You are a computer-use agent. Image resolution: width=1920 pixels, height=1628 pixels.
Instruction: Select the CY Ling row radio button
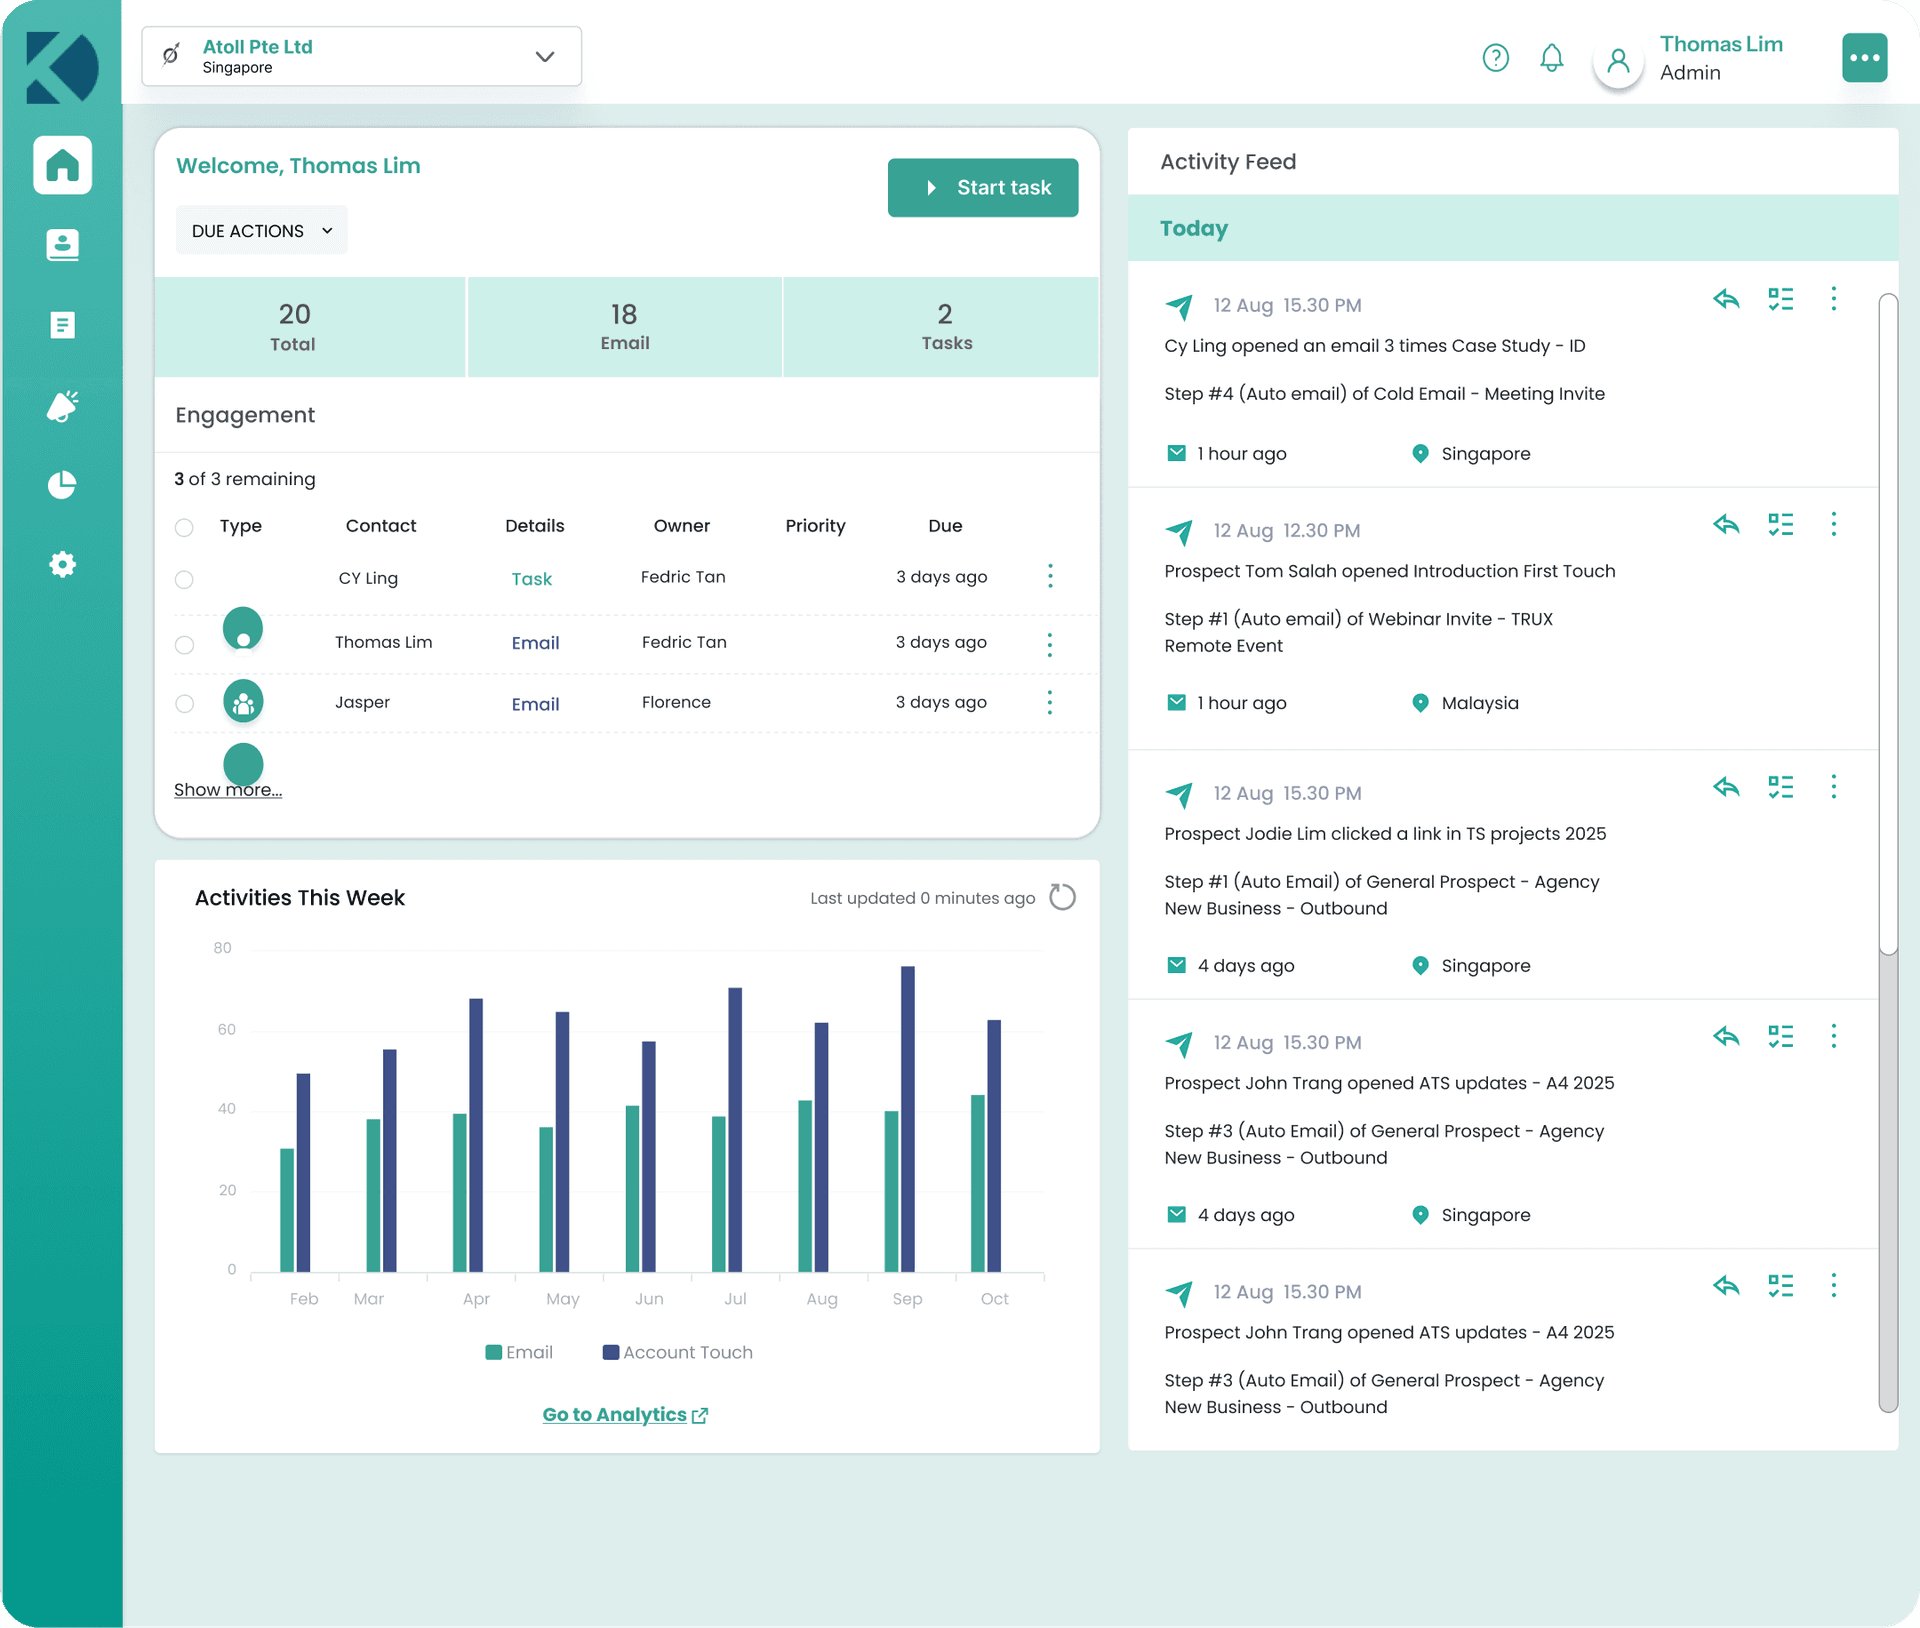point(184,580)
